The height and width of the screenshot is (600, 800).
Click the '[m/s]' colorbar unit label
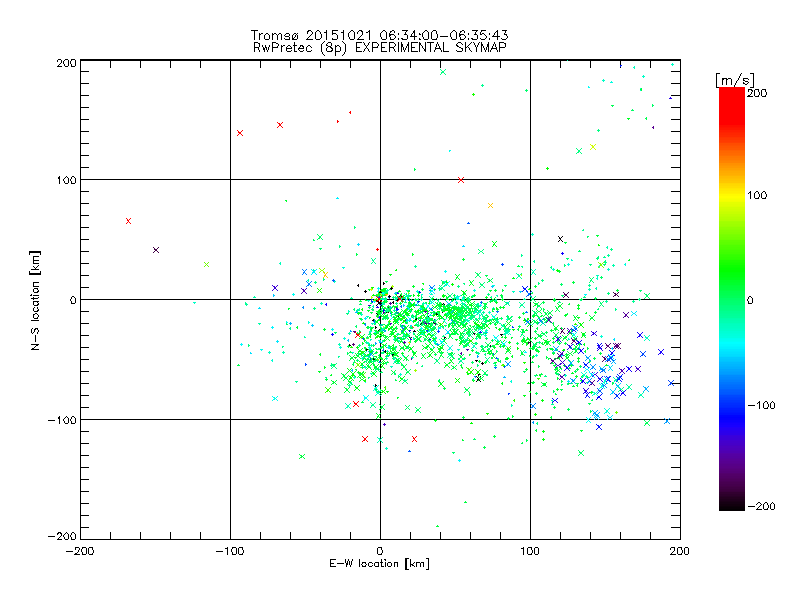click(735, 80)
